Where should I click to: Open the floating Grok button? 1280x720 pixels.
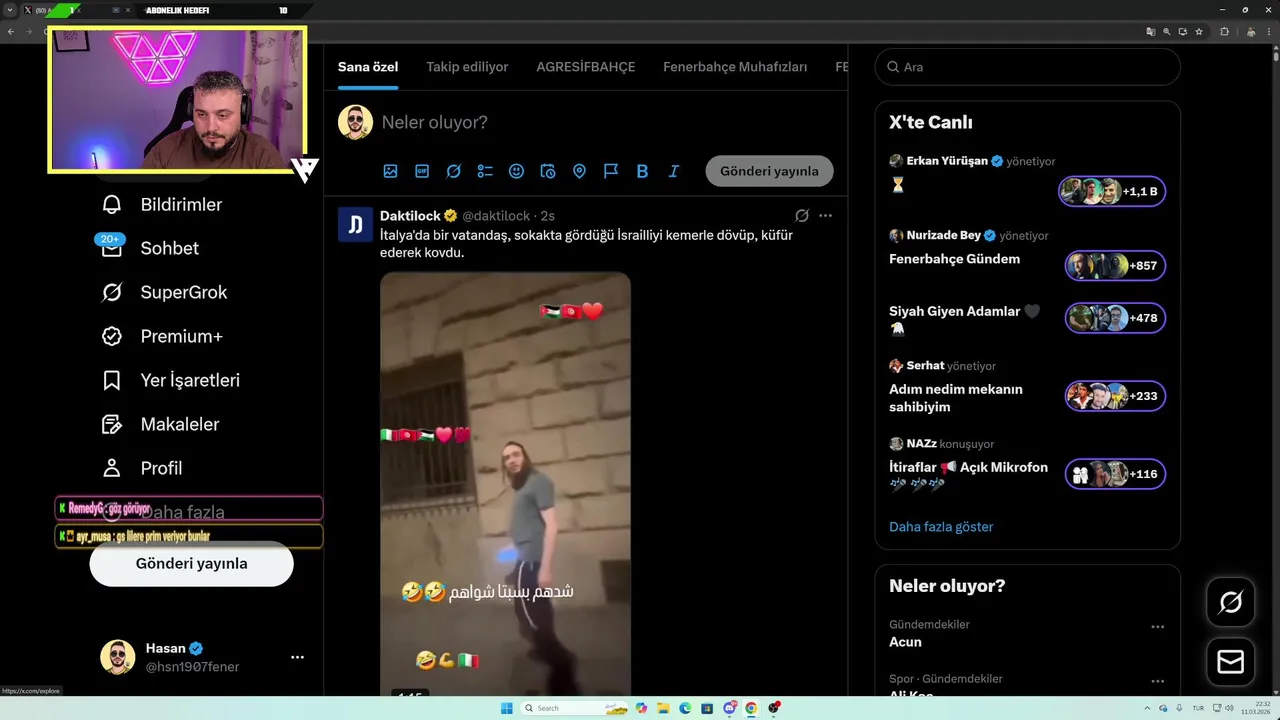coord(1231,602)
